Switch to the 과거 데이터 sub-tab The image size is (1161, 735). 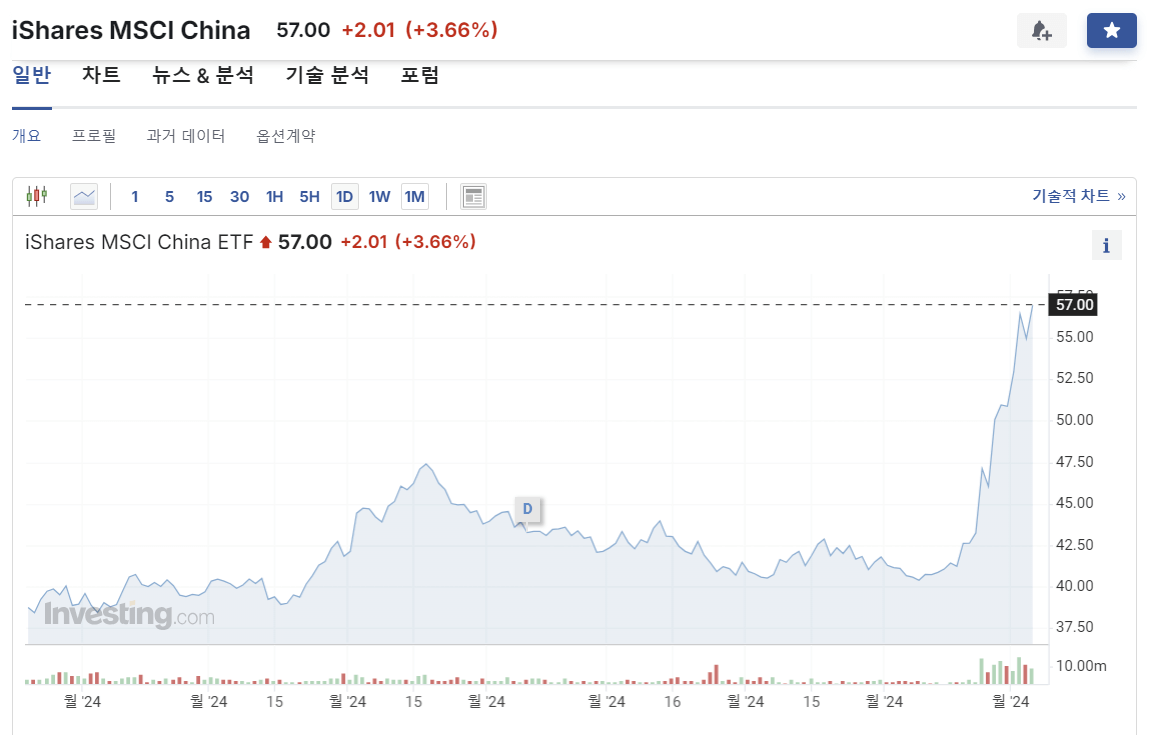tap(186, 135)
